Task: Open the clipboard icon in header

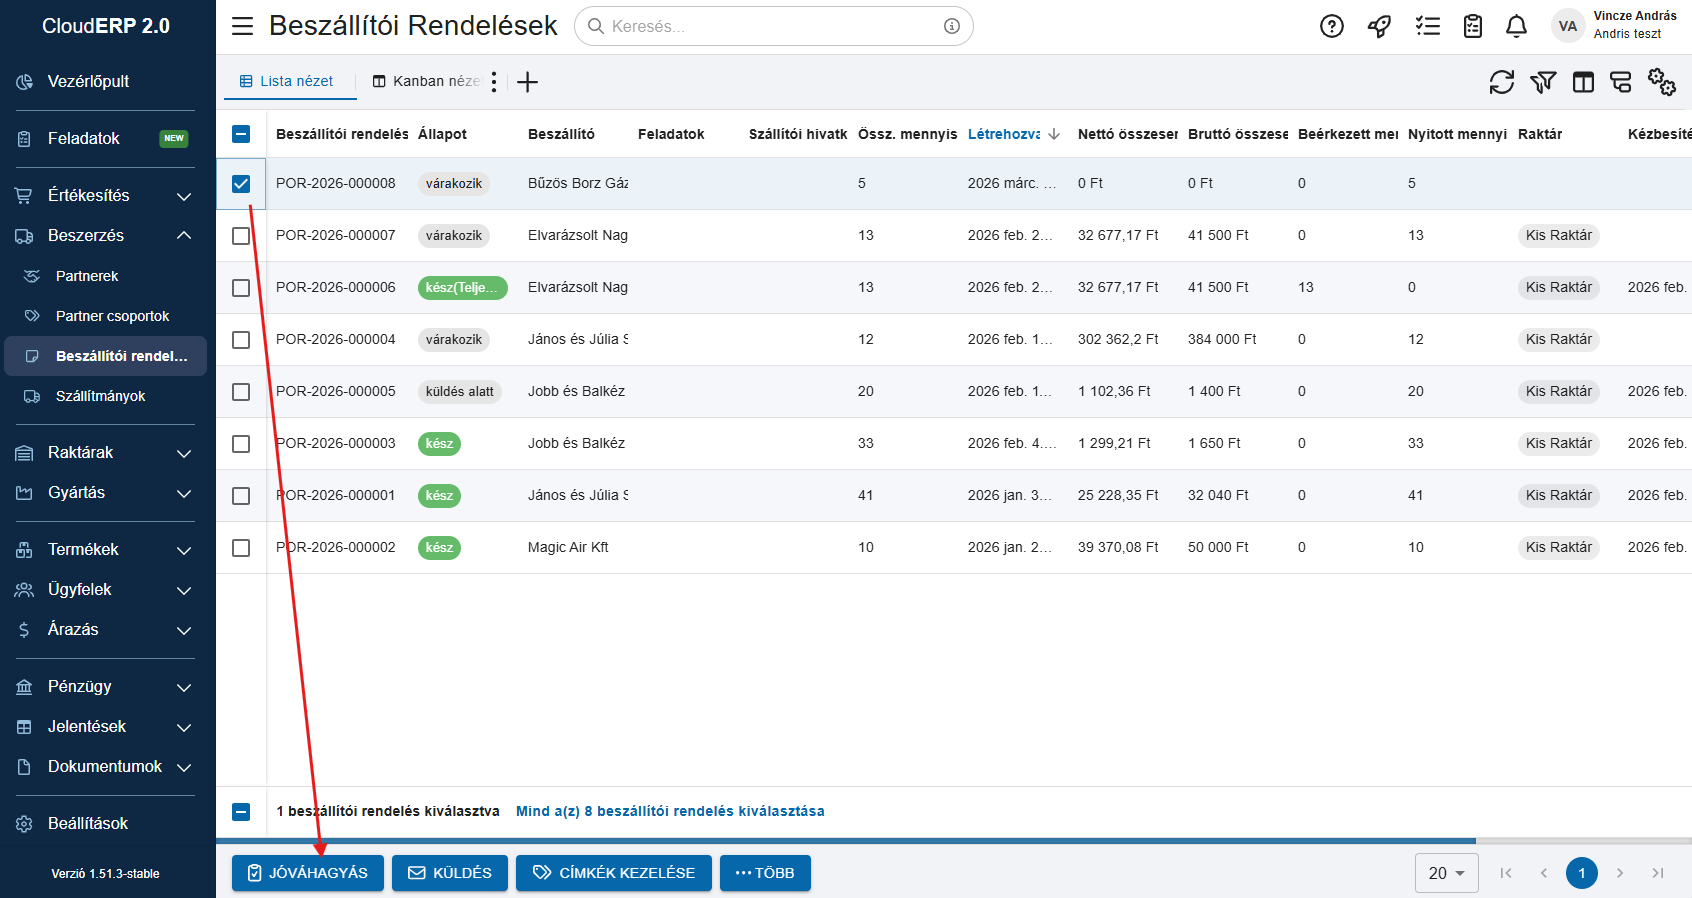Action: click(1472, 27)
